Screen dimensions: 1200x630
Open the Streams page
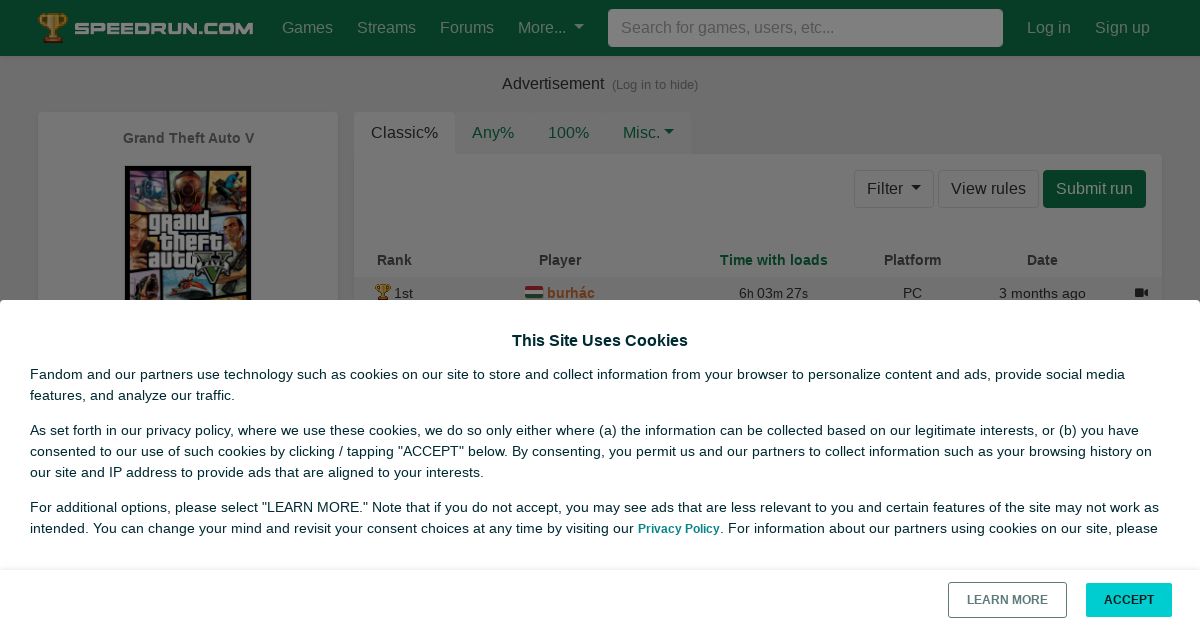(x=386, y=28)
